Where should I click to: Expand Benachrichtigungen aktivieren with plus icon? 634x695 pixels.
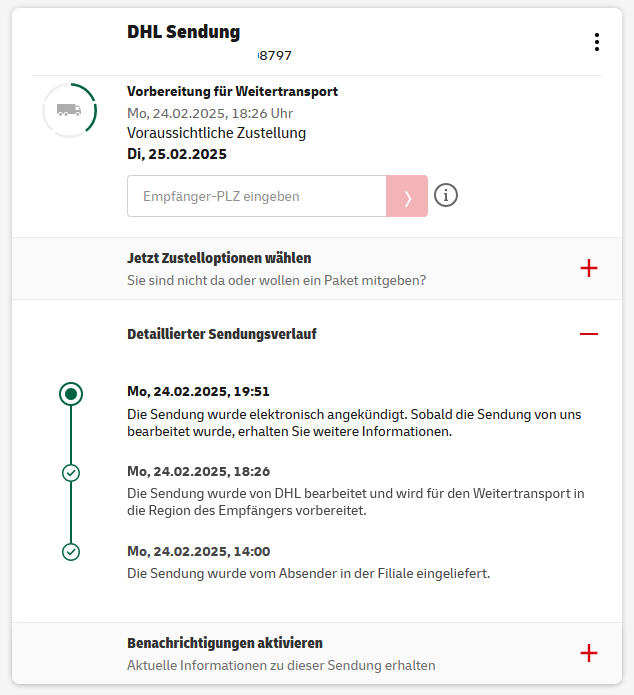point(589,653)
